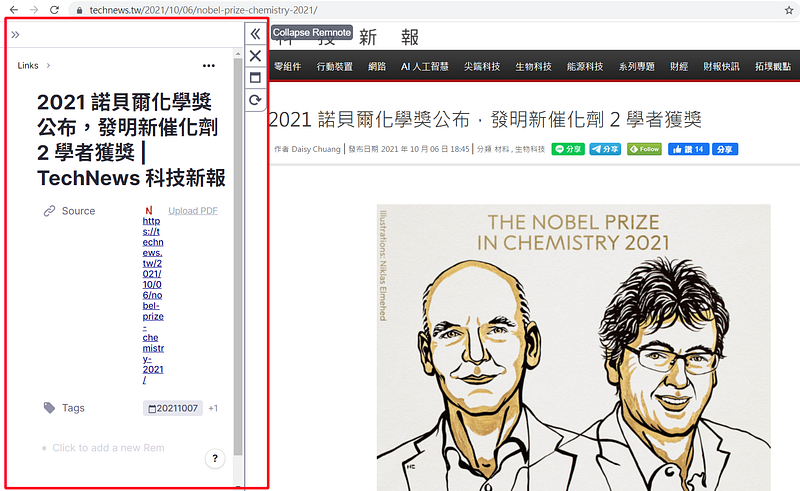Viewport: 800px width, 491px height.
Task: Click the RemNote panel vertical scrollbar
Action: (x=238, y=255)
